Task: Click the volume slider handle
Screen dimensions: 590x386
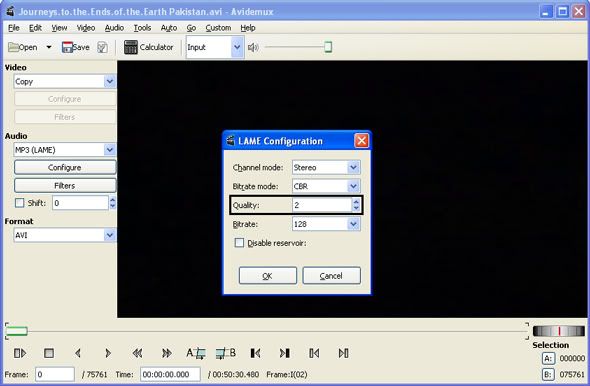Action: [328, 47]
